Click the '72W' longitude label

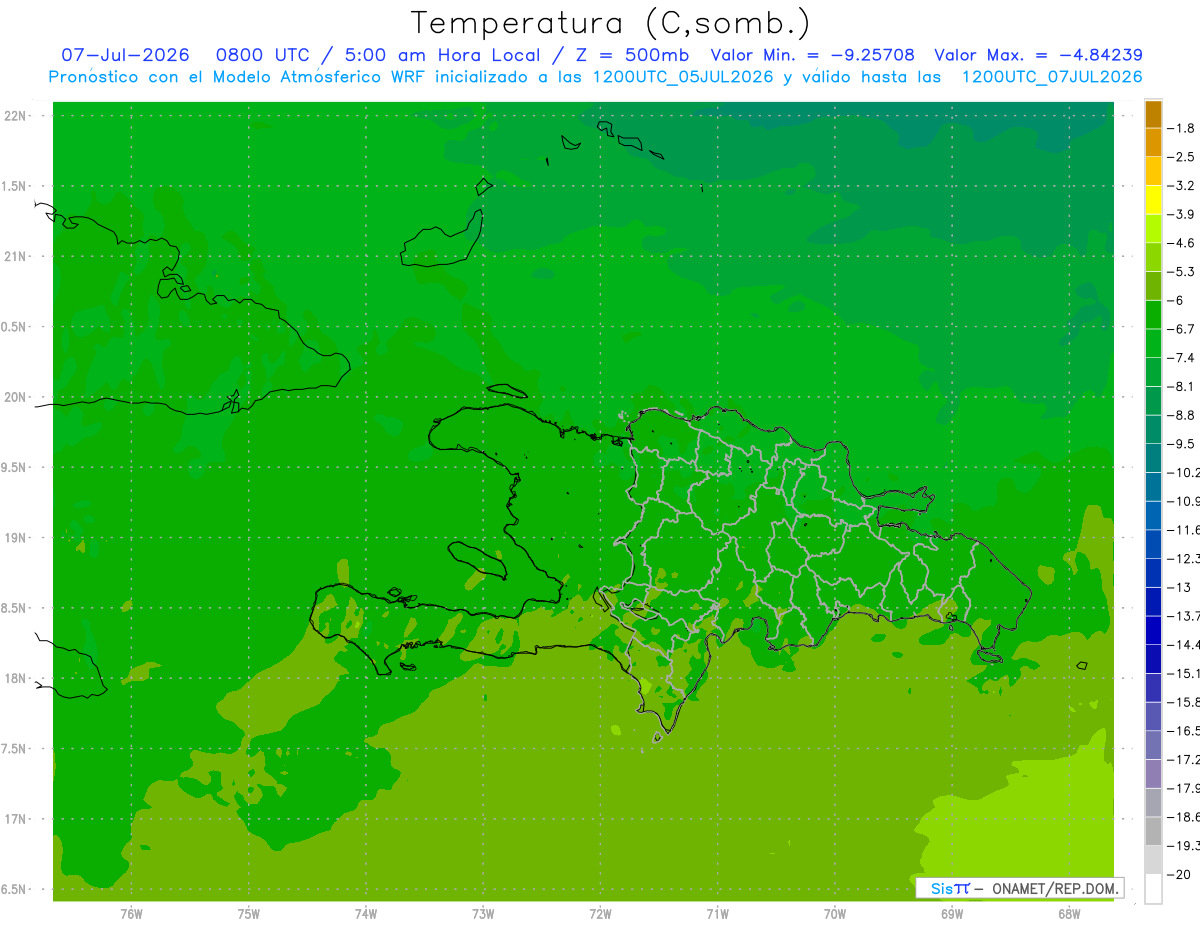coord(601,914)
